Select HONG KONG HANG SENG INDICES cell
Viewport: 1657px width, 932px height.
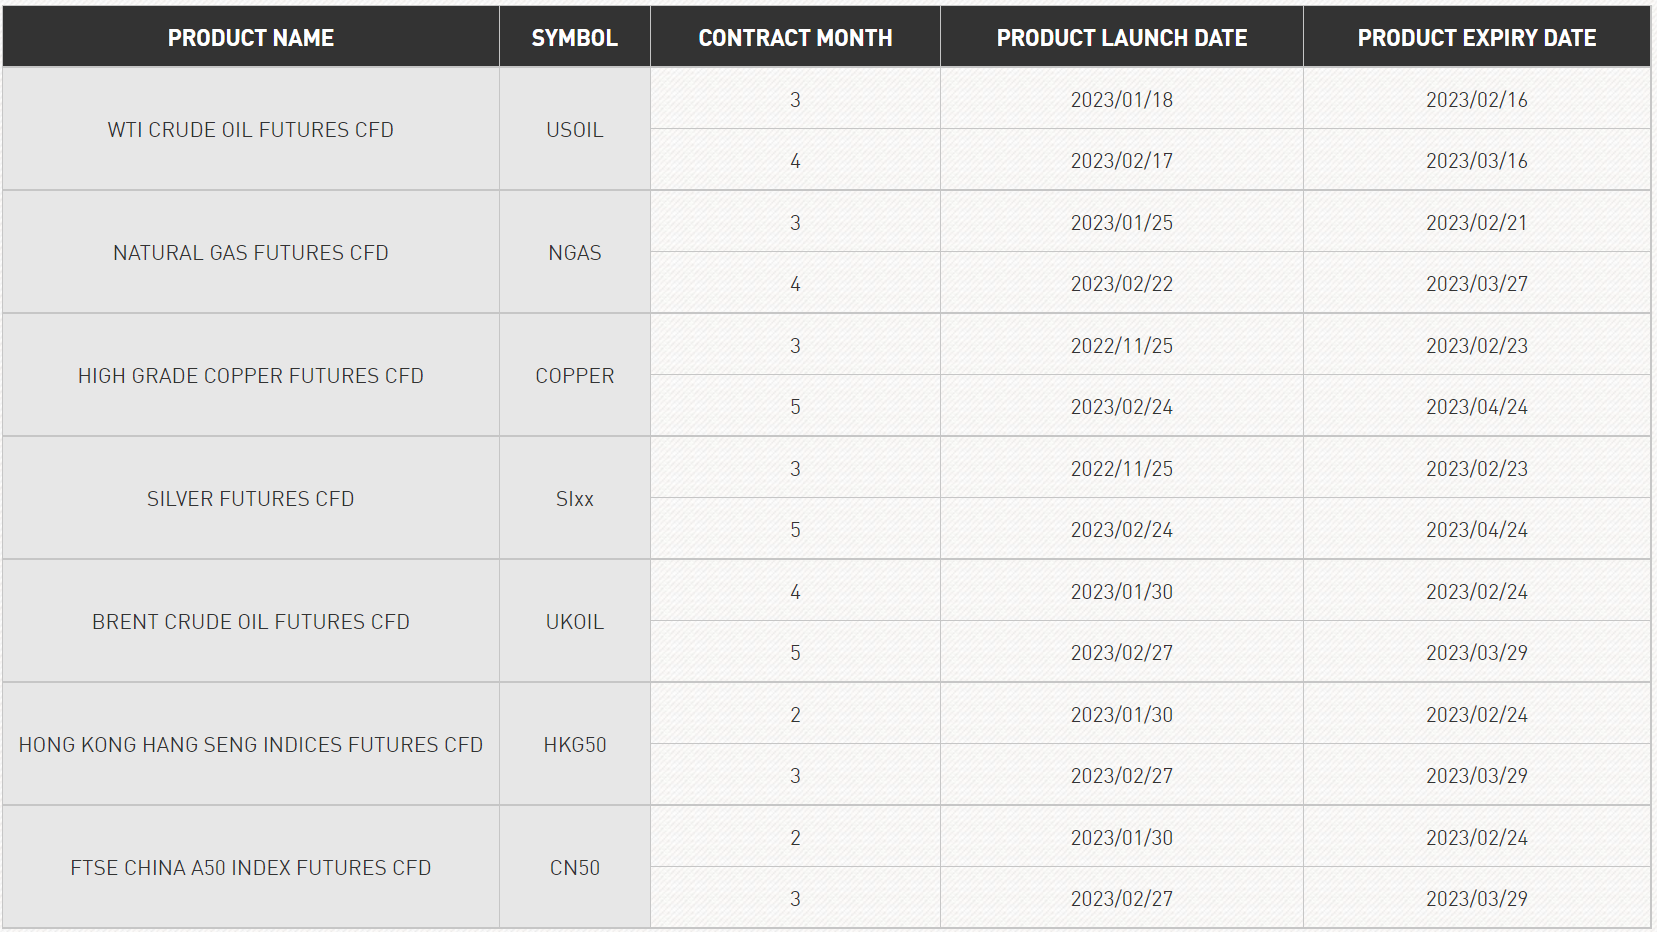point(251,744)
